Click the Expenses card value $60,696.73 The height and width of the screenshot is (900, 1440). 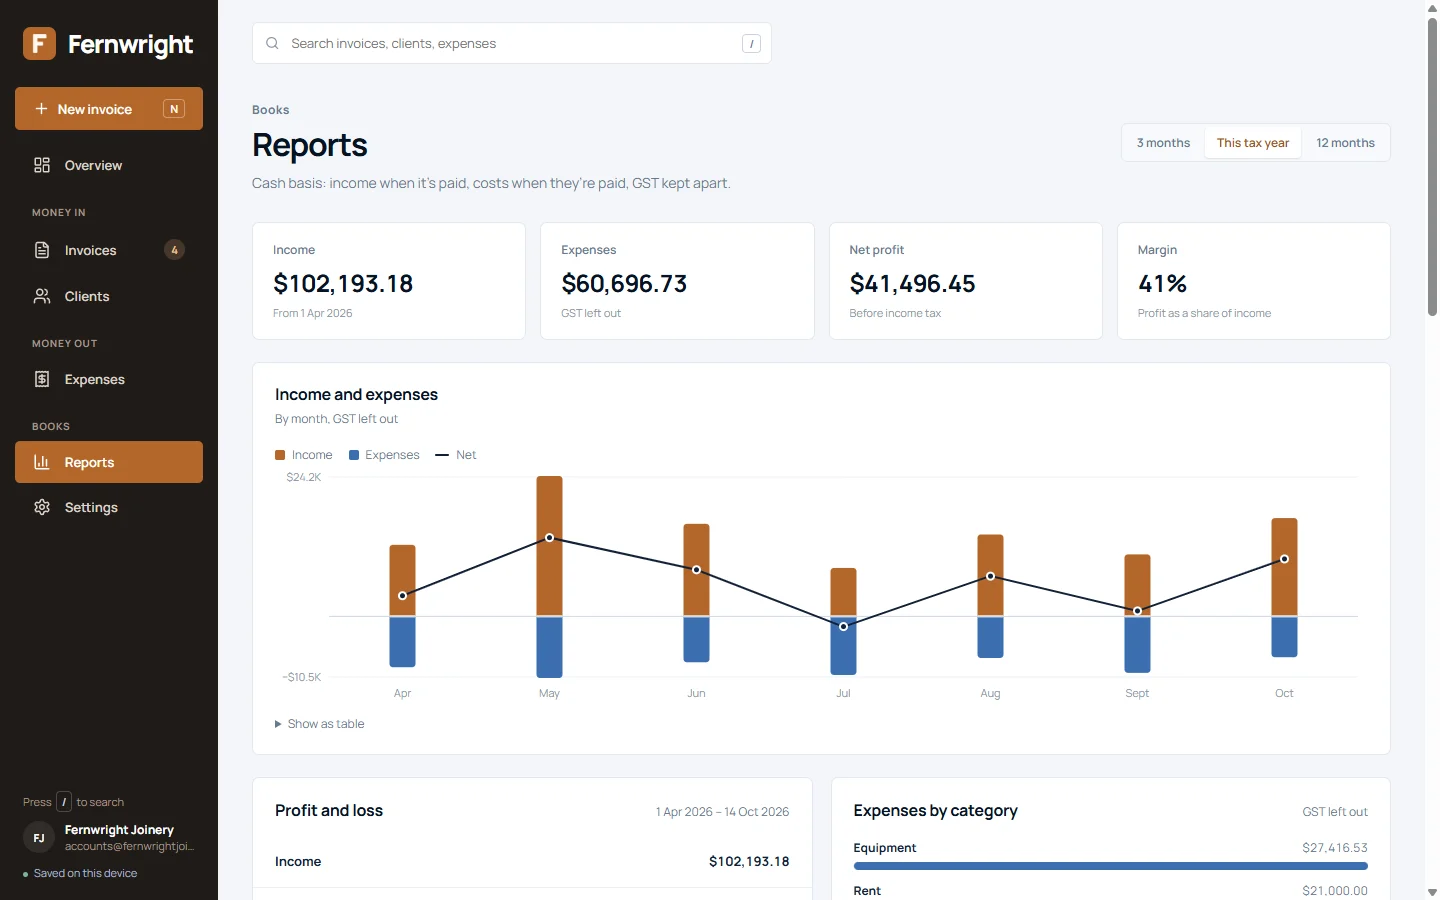(x=624, y=284)
